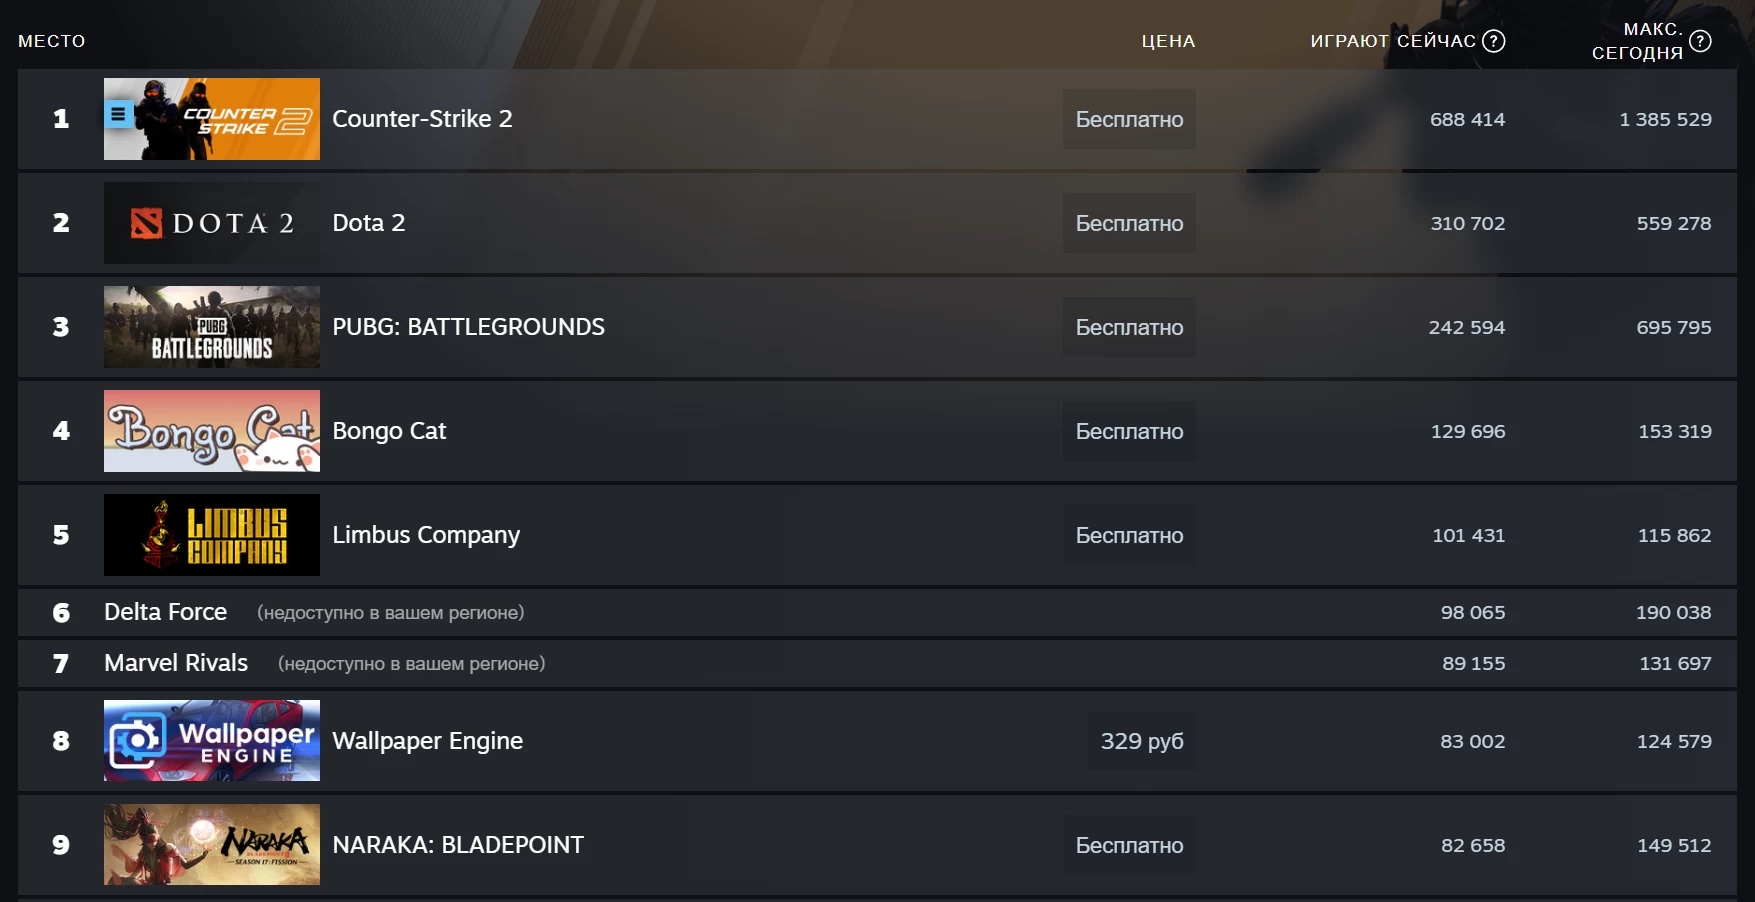Image resolution: width=1755 pixels, height=902 pixels.
Task: Click help icon beside Макс. сегодня
Action: point(1700,41)
